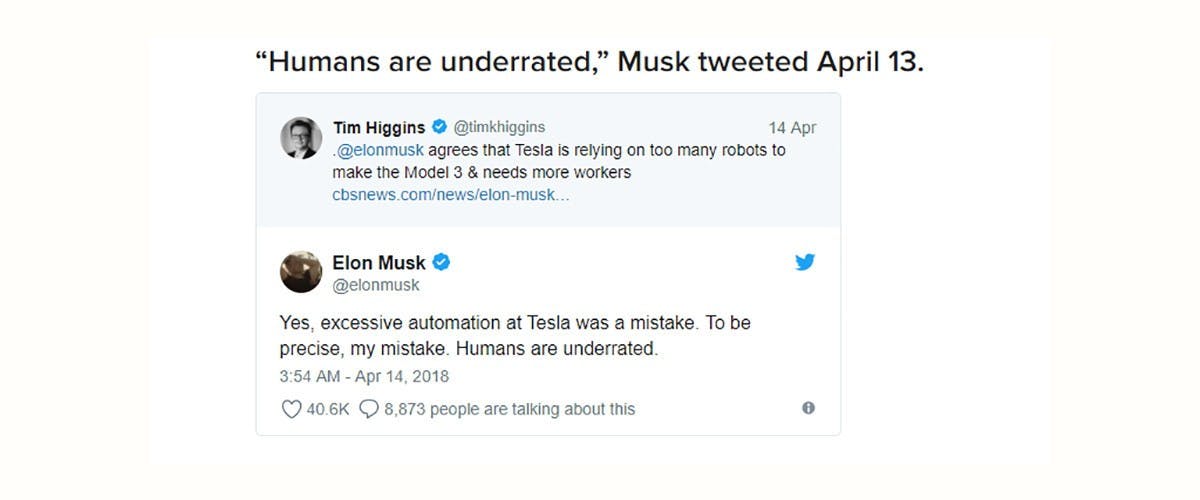Screen dimensions: 1200x500
Task: Click the @timkhiggins handle
Action: coord(499,127)
